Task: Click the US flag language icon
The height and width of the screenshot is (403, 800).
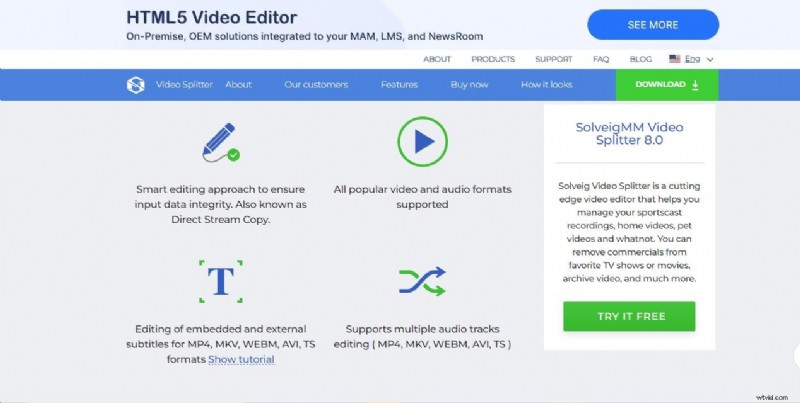Action: tap(675, 59)
